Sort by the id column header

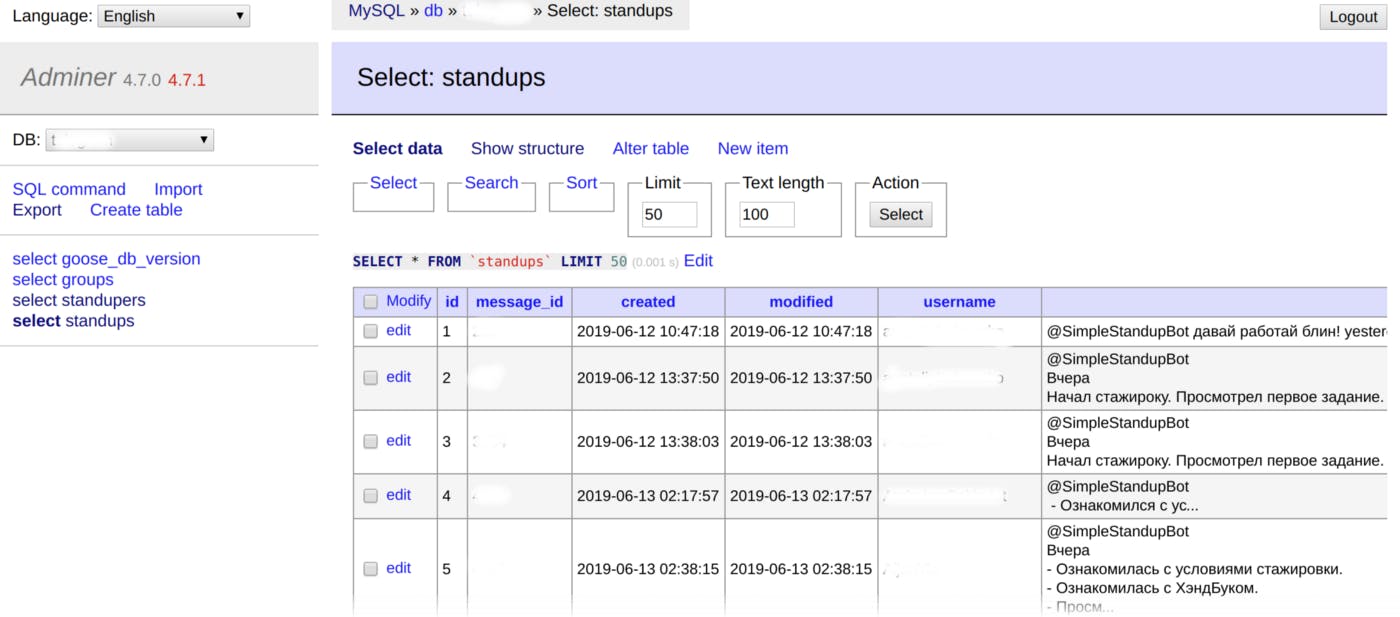[452, 302]
